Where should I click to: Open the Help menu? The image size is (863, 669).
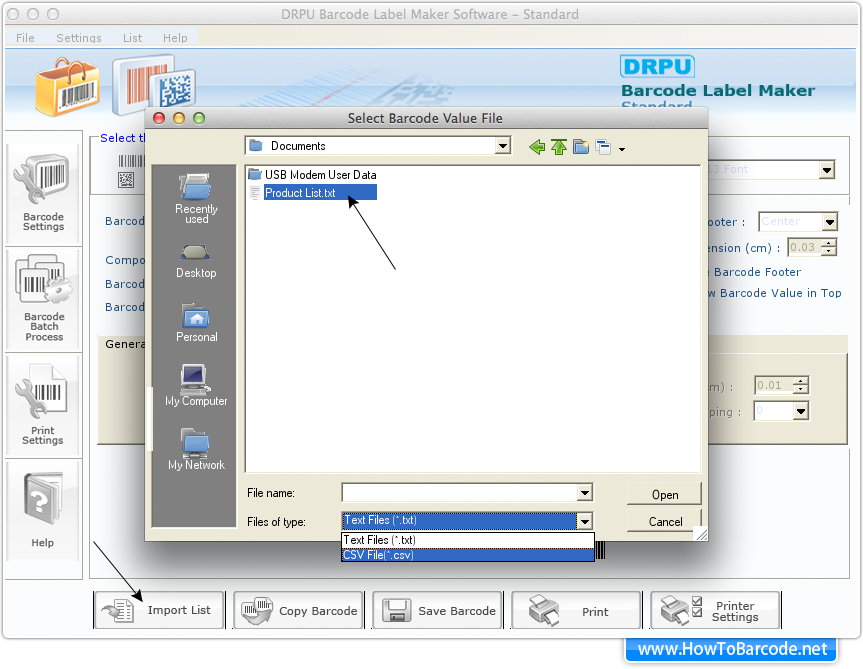click(175, 38)
